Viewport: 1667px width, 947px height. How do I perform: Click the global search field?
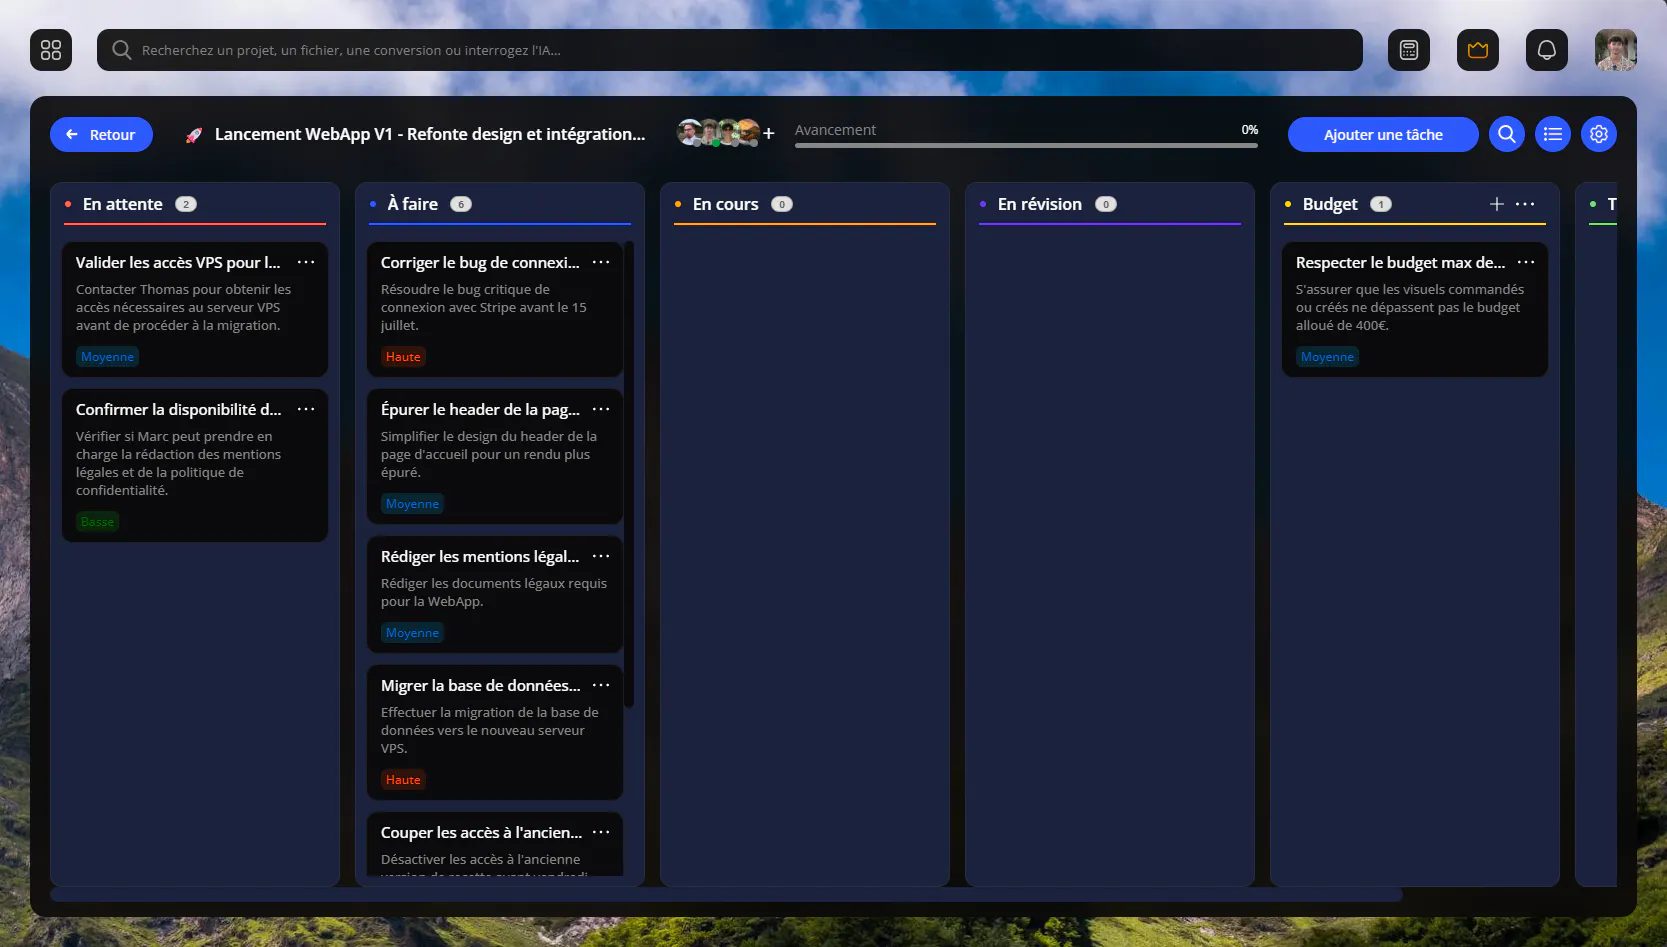pyautogui.click(x=729, y=50)
